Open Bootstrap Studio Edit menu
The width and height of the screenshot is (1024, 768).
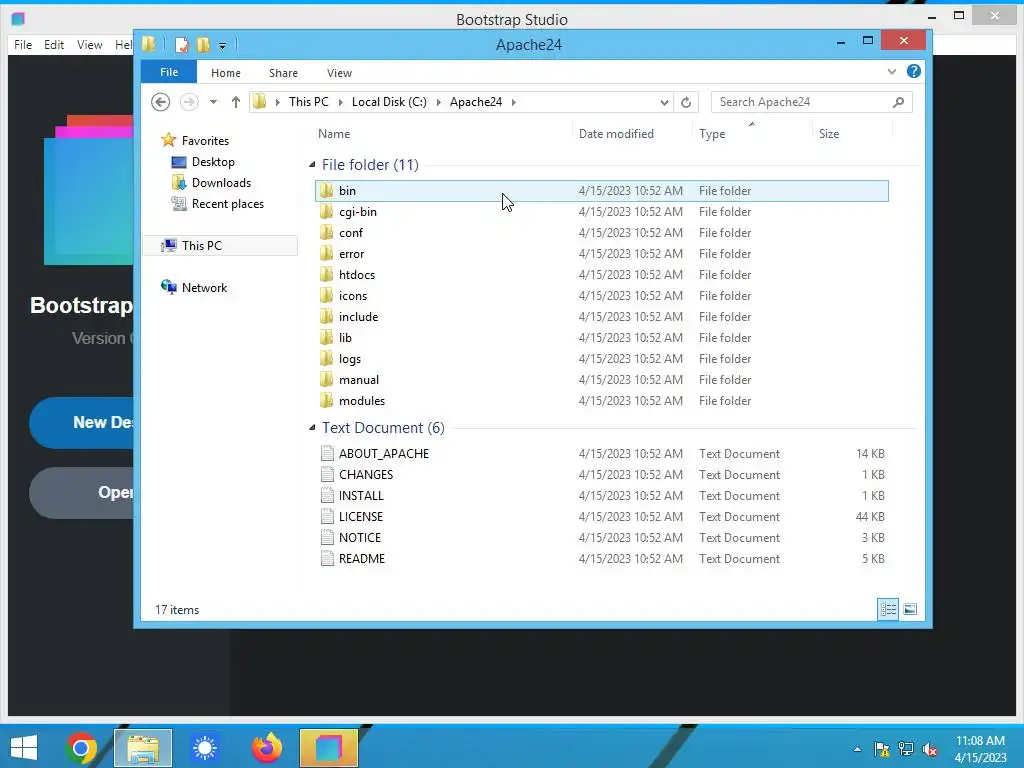coord(54,44)
